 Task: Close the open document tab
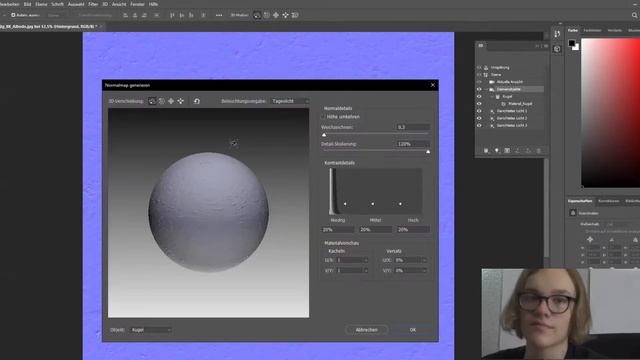tap(101, 27)
